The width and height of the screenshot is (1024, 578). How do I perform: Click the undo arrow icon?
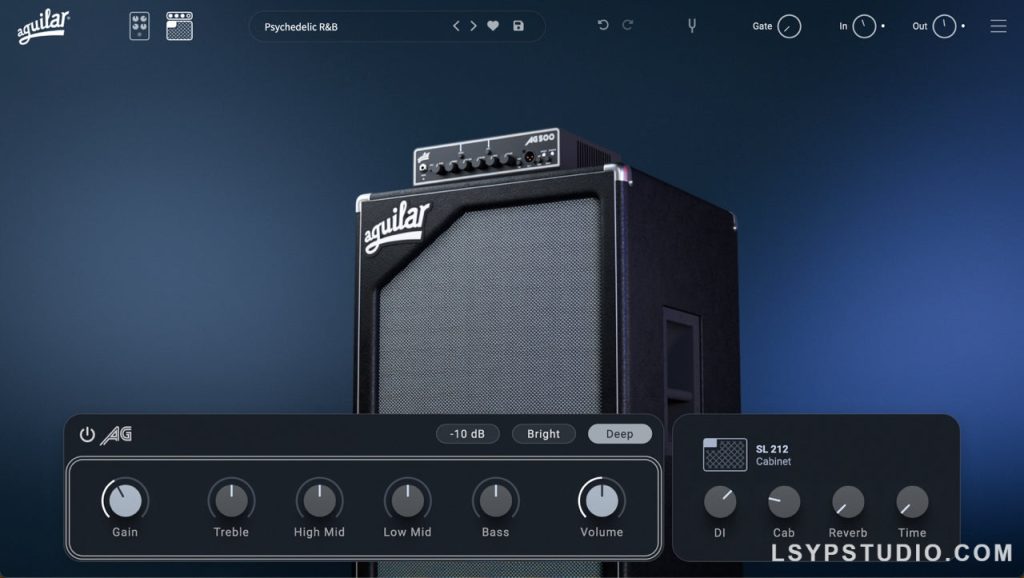[x=601, y=25]
